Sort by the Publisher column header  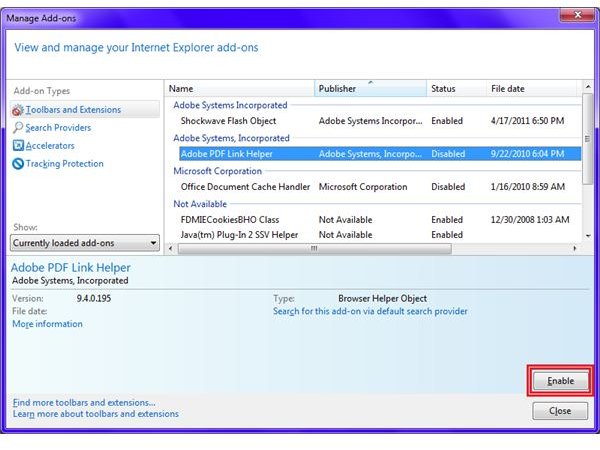pos(370,88)
